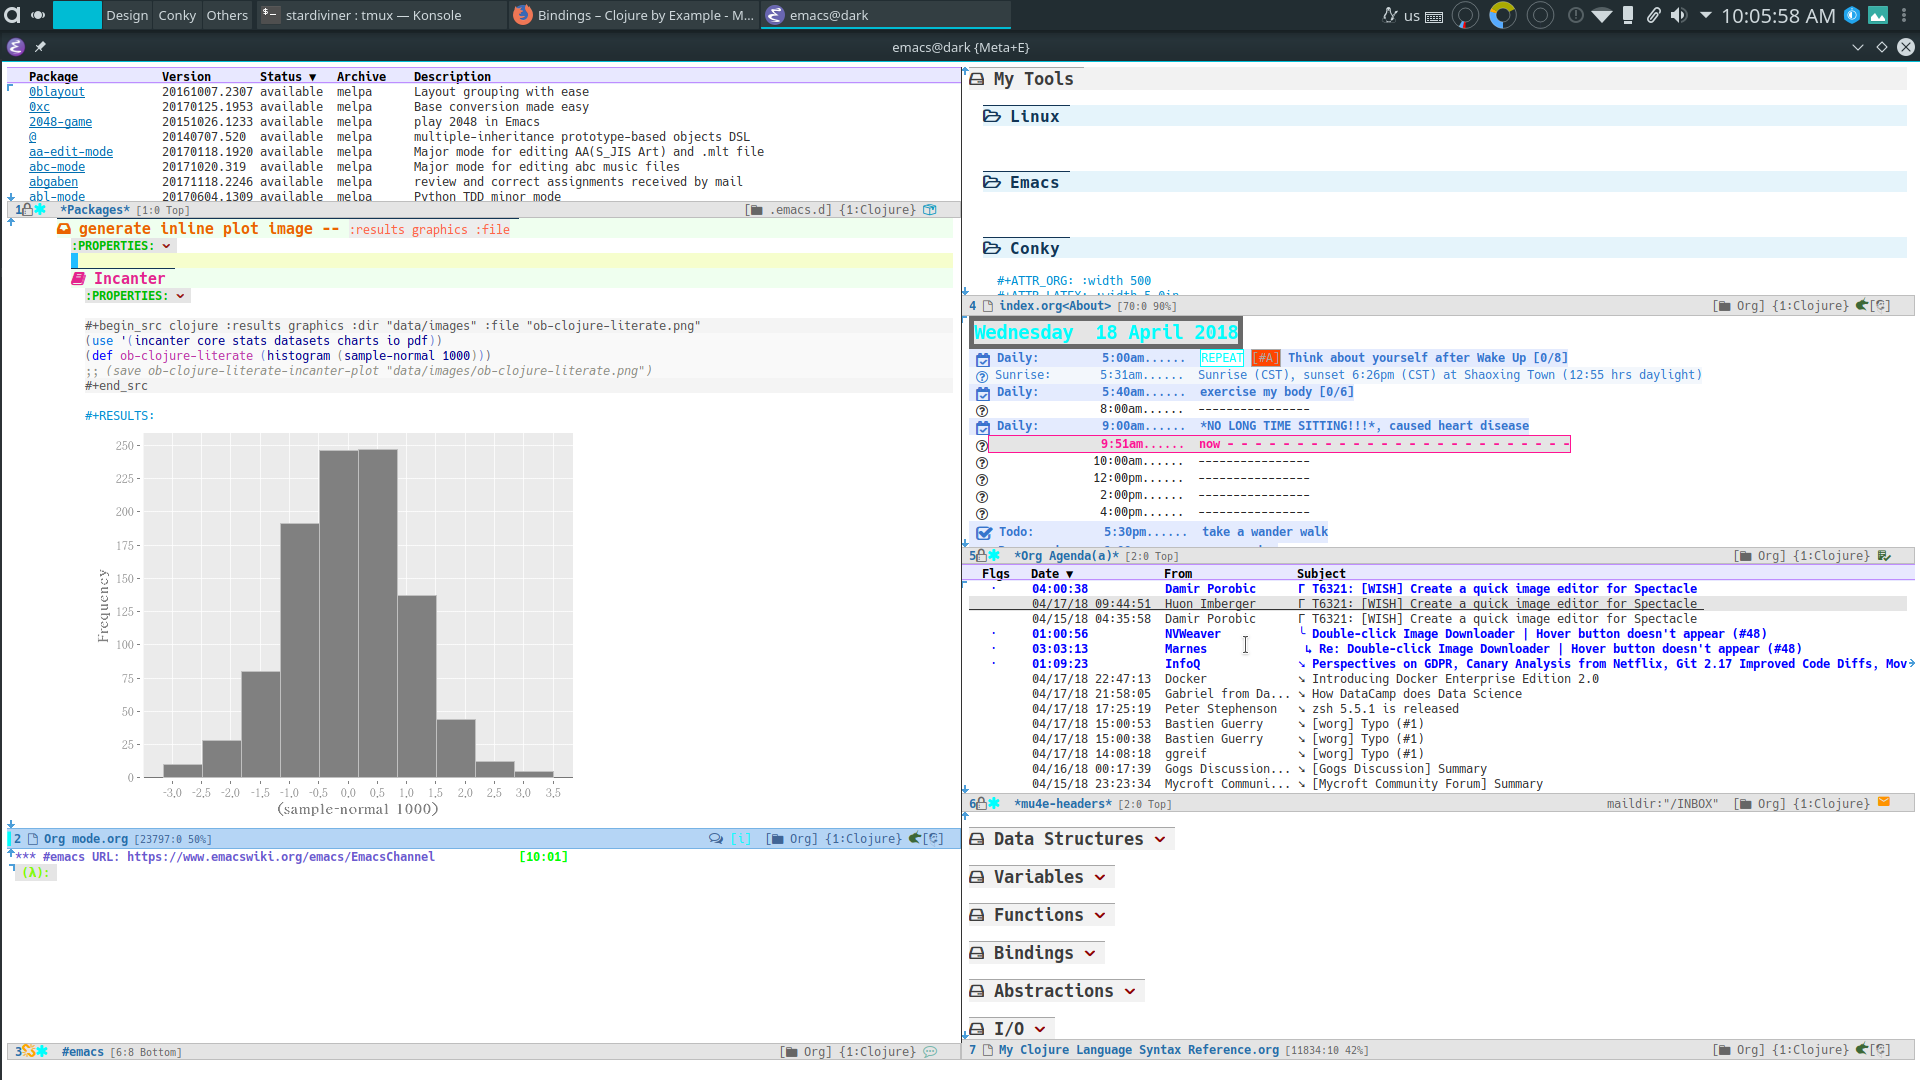The image size is (1920, 1080).
Task: Open Introducing Docker Enterprise Edition 2.0 message
Action: (1455, 679)
